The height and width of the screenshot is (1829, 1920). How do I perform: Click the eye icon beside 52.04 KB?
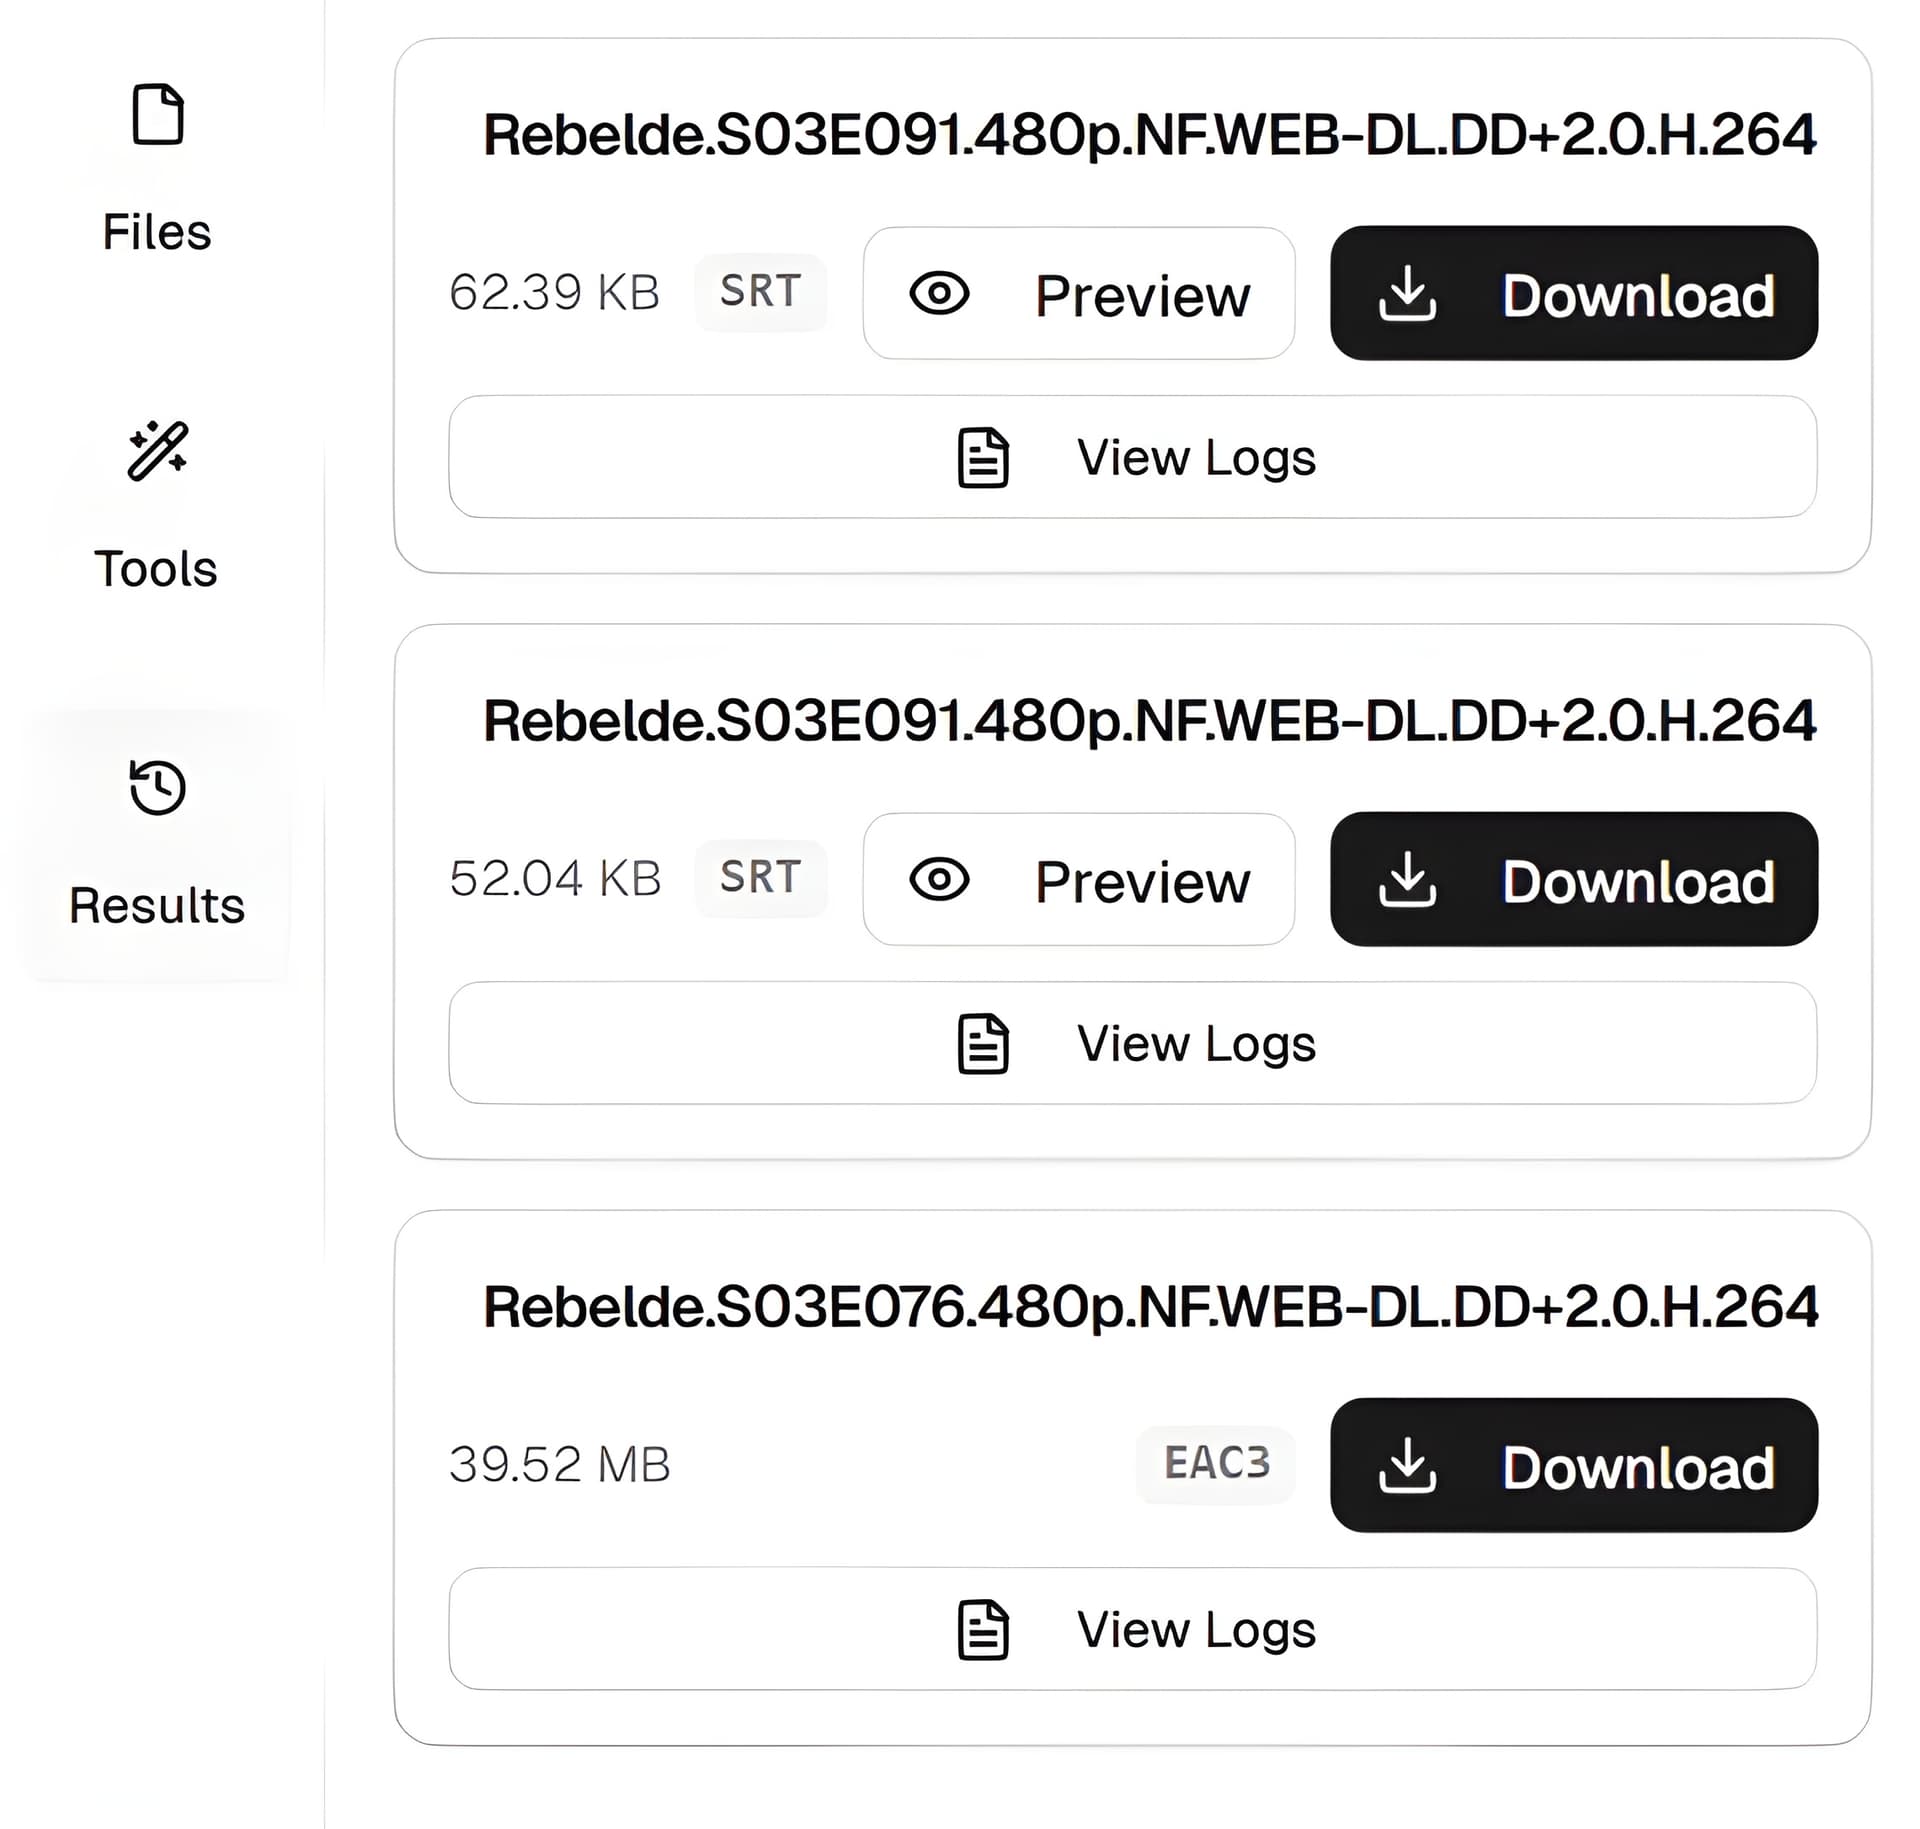click(939, 879)
